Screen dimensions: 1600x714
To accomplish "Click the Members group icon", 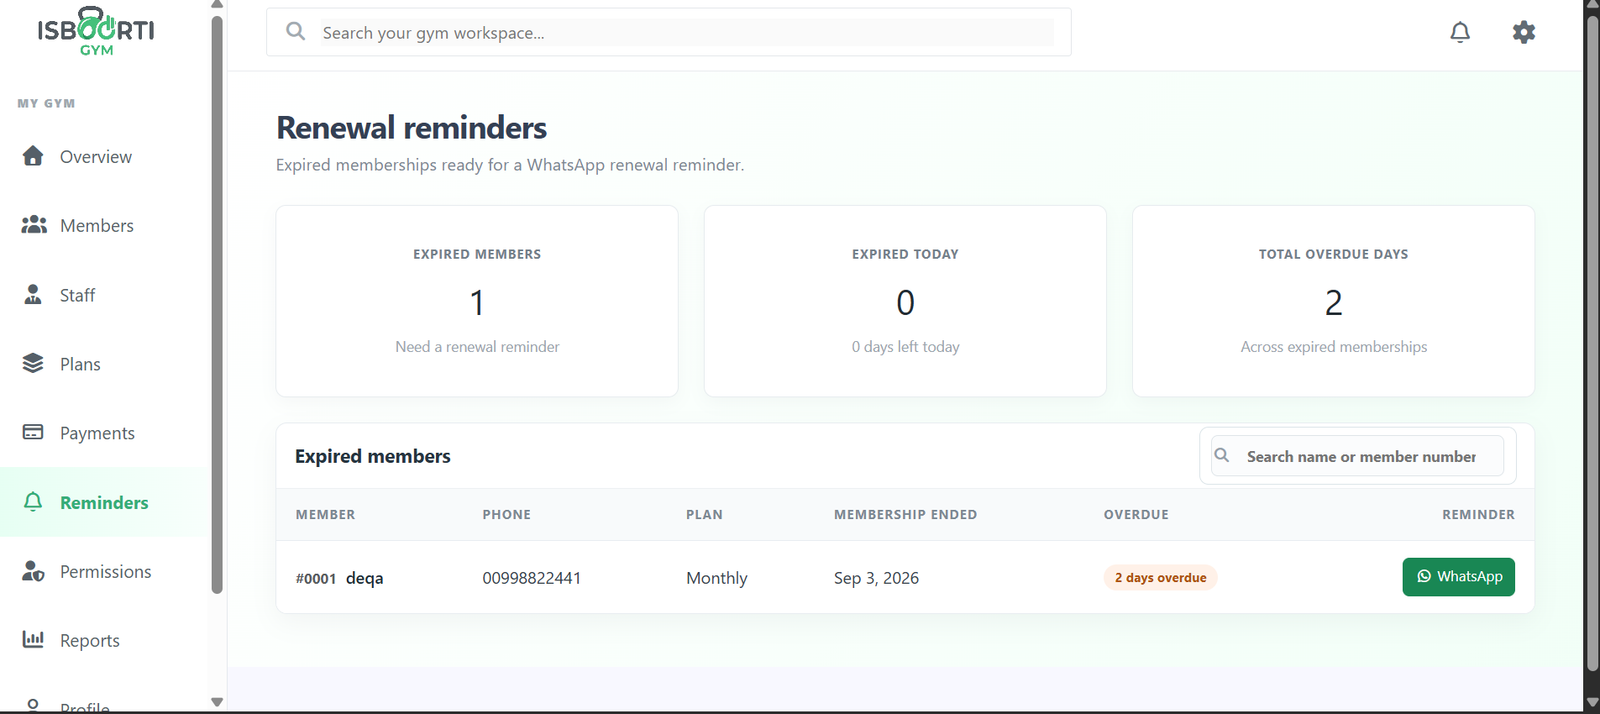I will click(34, 225).
